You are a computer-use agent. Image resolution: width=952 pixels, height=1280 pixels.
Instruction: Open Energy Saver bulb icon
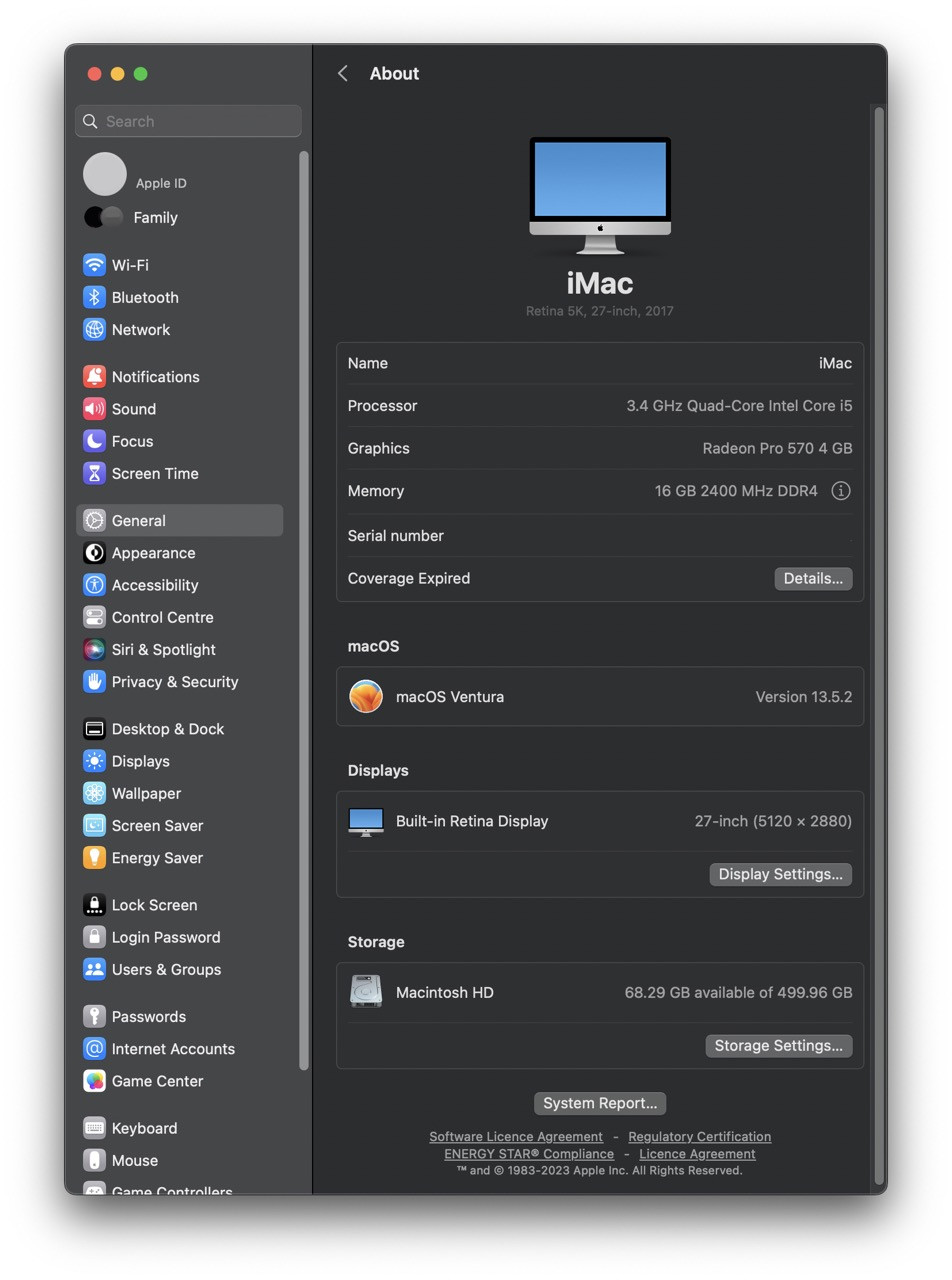94,857
